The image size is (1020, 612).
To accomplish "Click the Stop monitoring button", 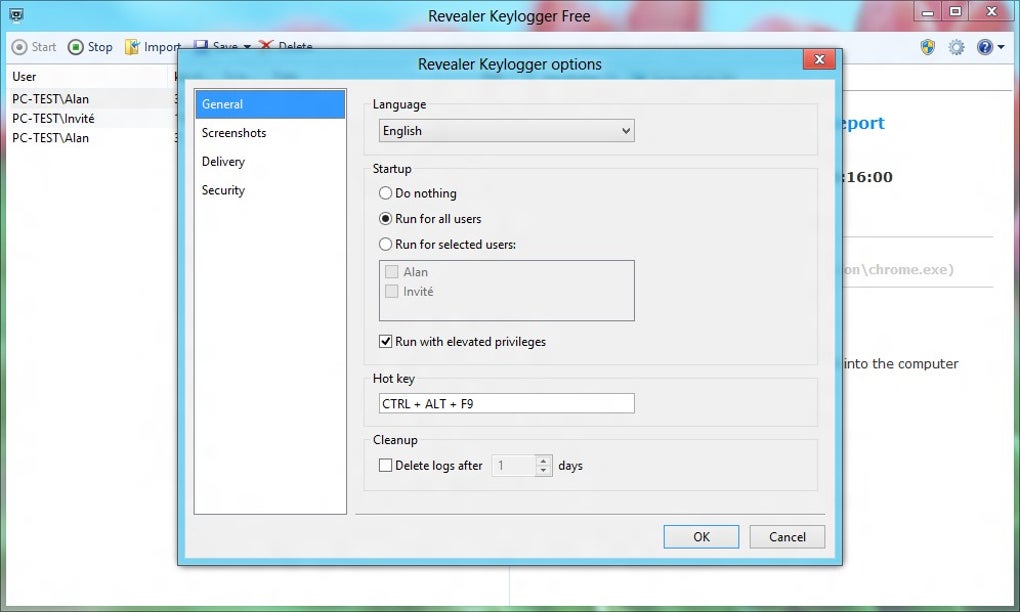I will [x=90, y=47].
